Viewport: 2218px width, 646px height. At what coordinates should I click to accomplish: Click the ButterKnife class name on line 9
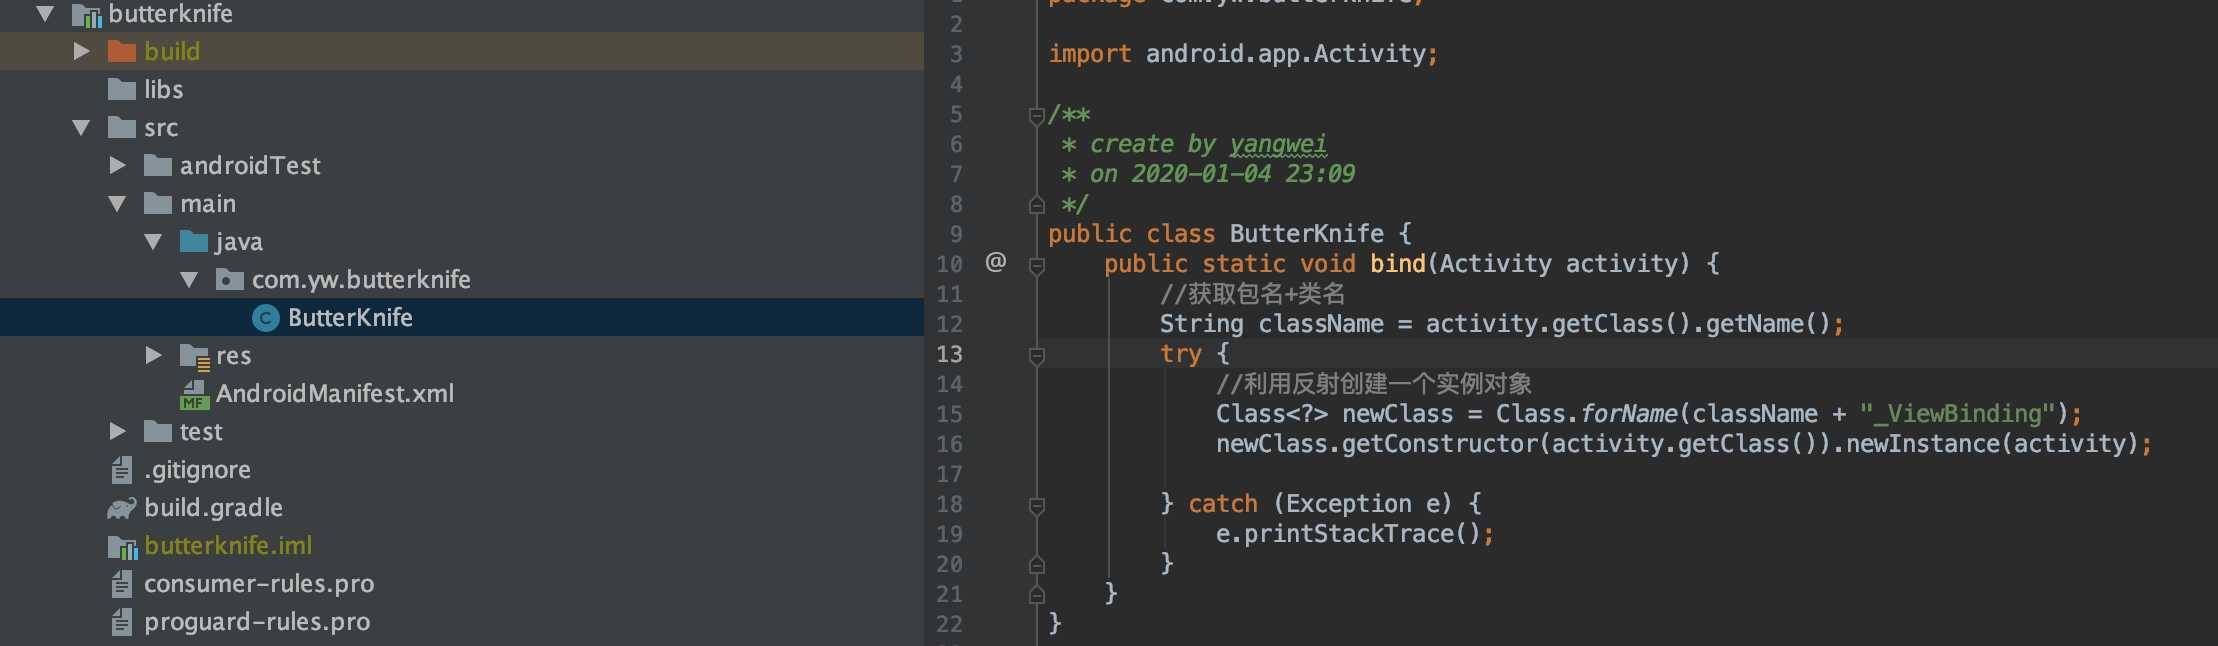[x=1307, y=234]
